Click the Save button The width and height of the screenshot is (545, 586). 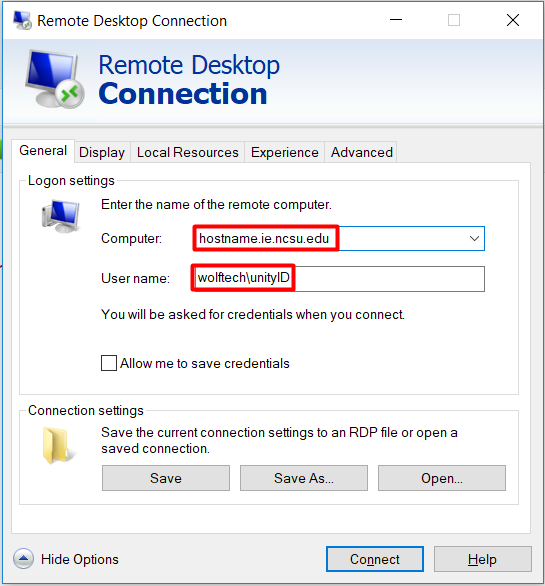pyautogui.click(x=166, y=478)
